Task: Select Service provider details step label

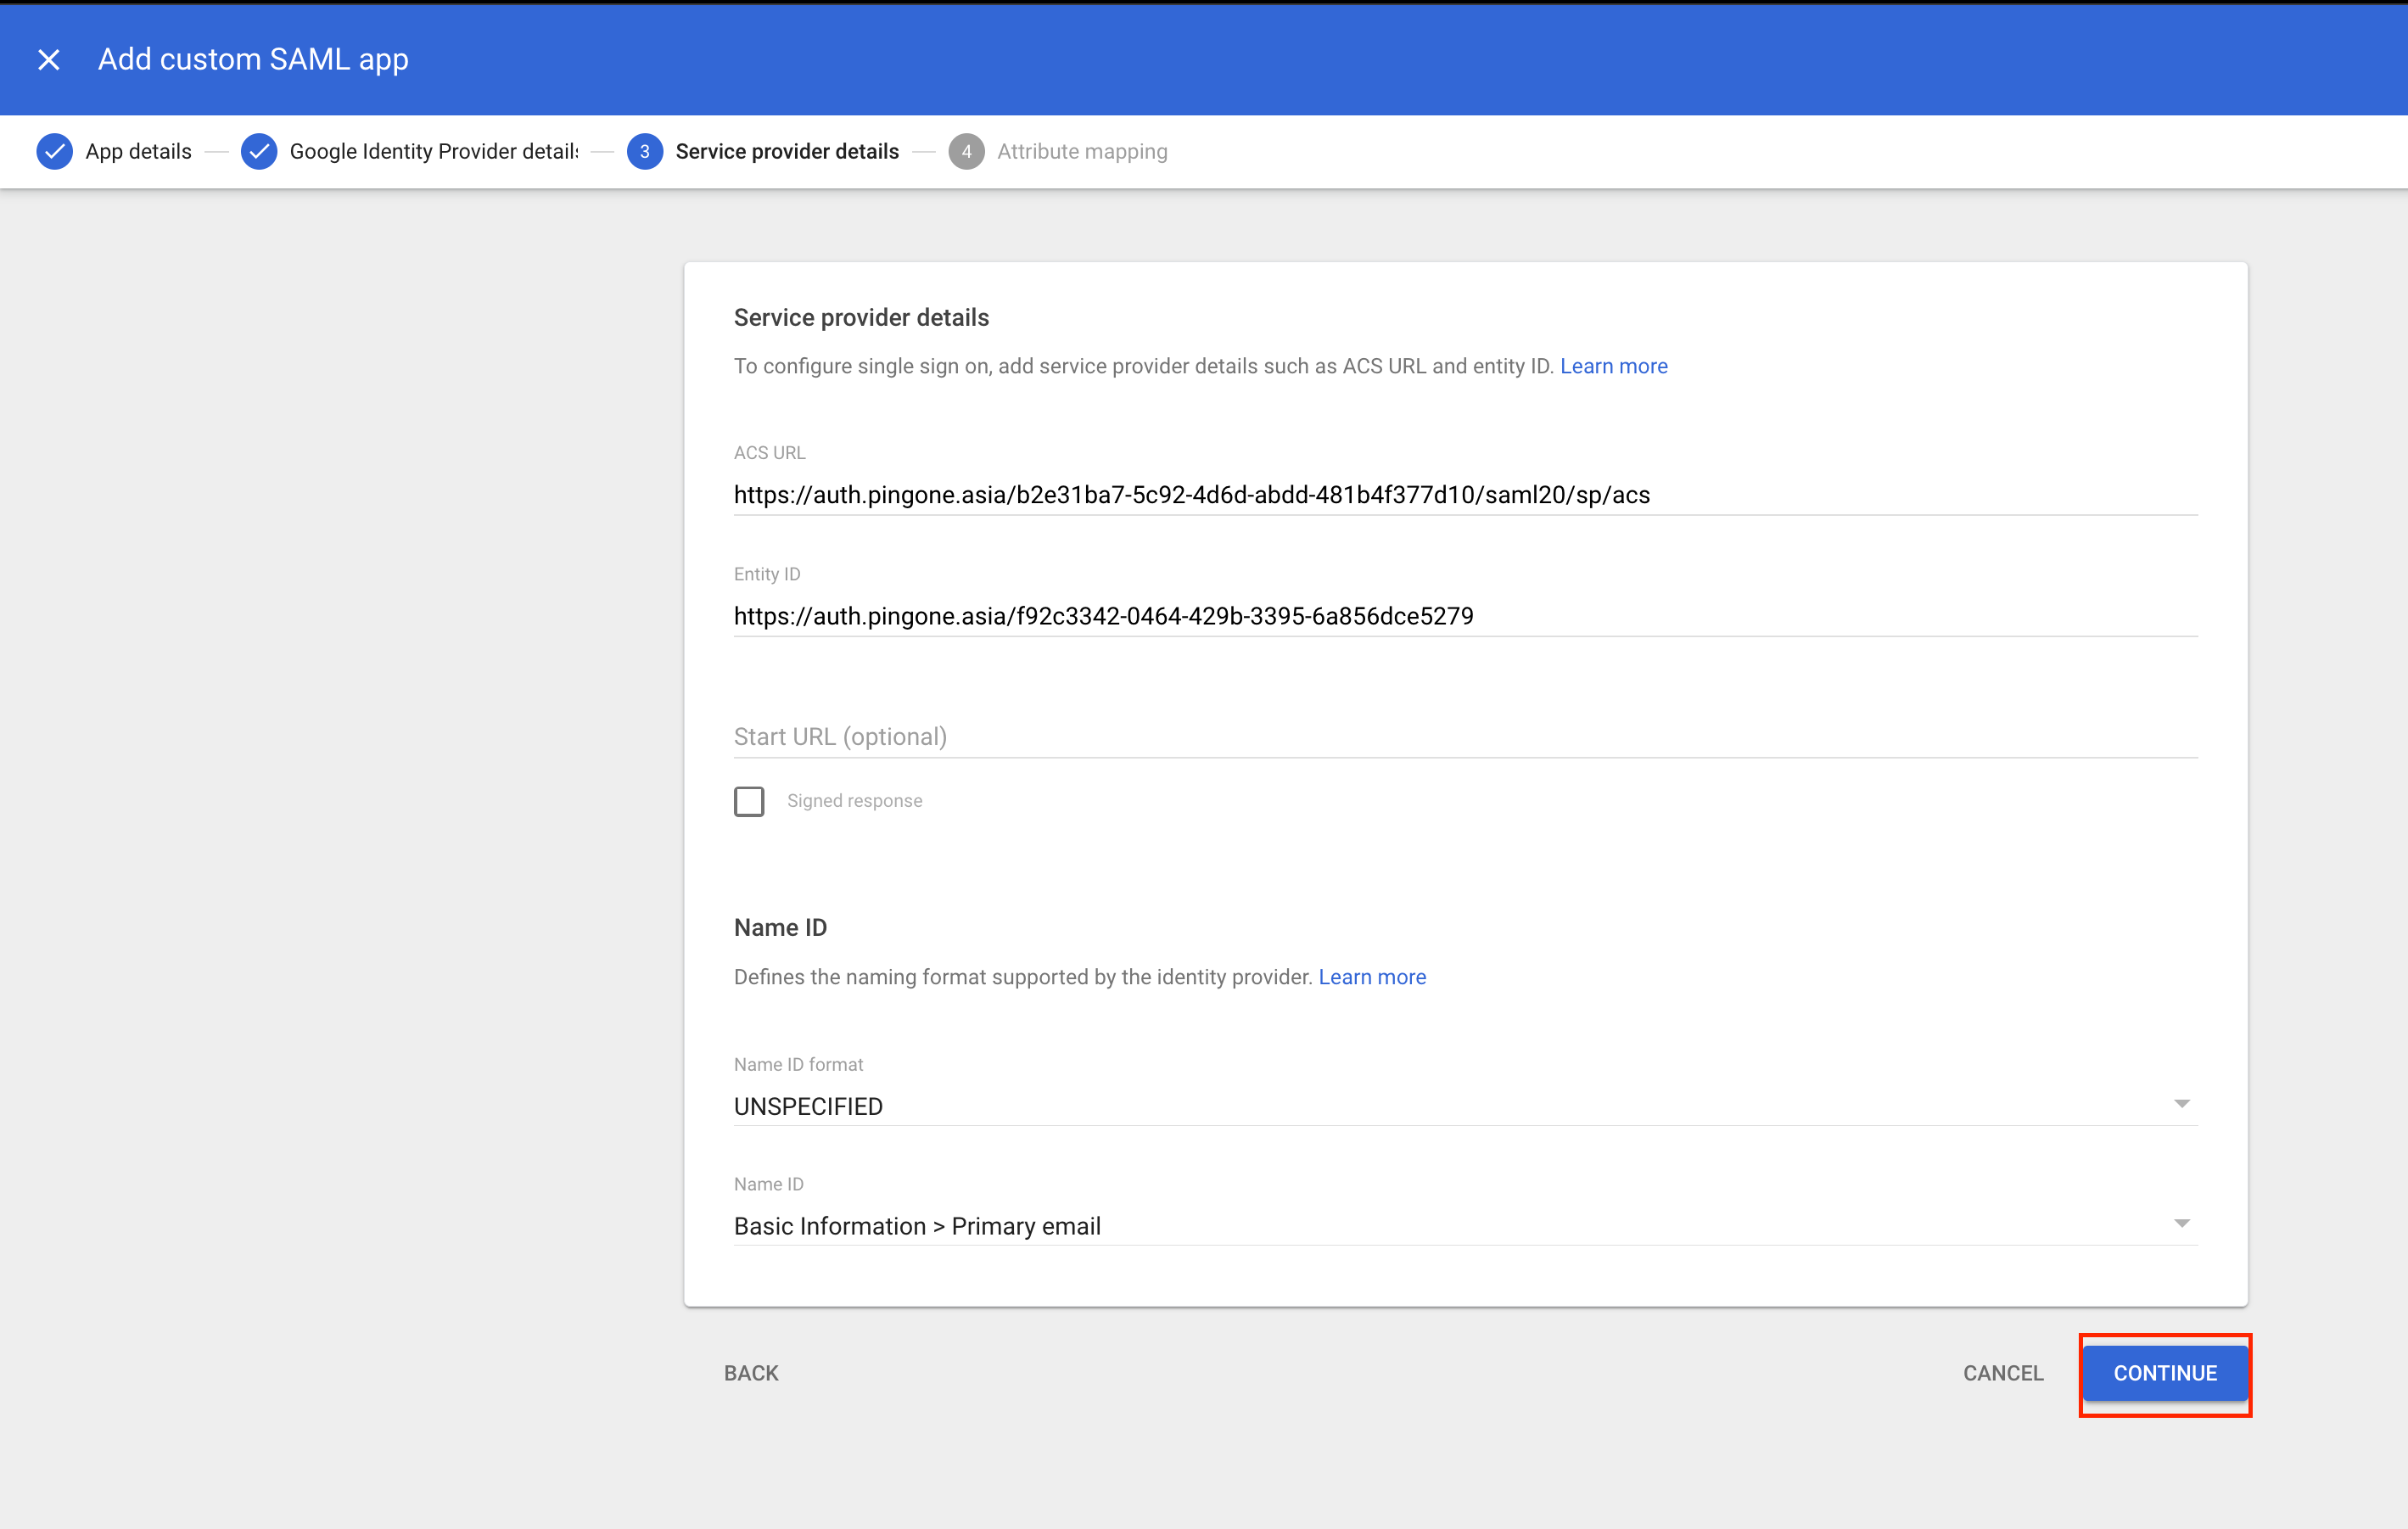Action: tap(787, 151)
